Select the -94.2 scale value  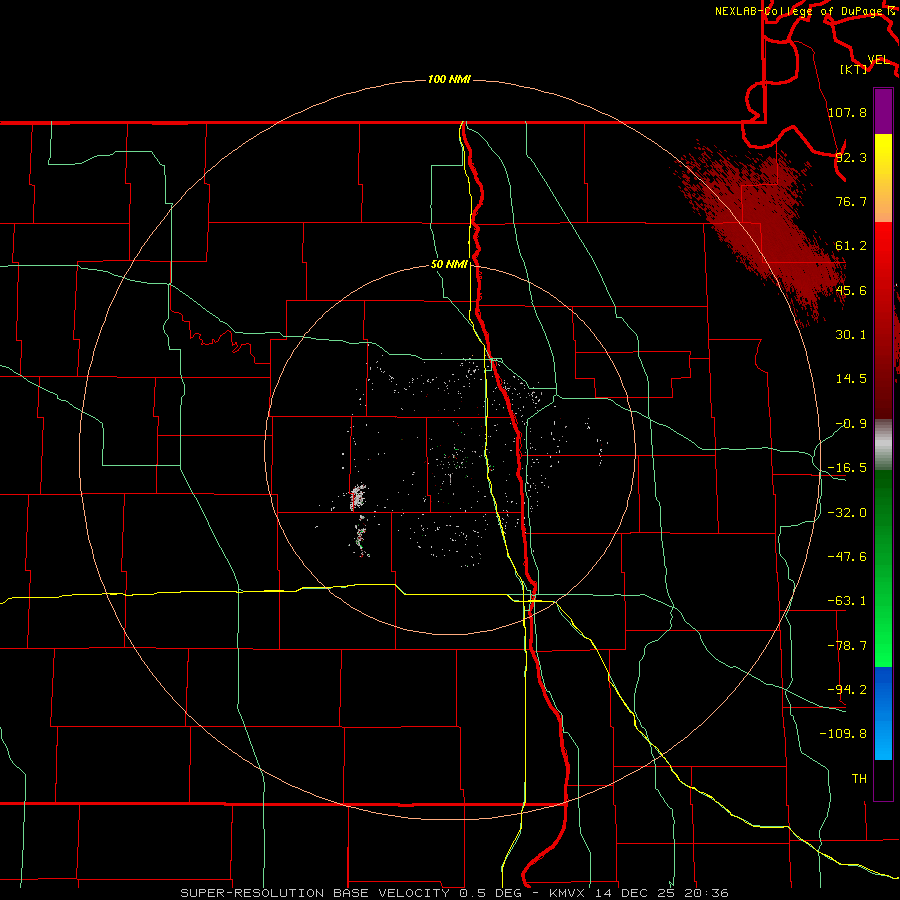pyautogui.click(x=847, y=690)
